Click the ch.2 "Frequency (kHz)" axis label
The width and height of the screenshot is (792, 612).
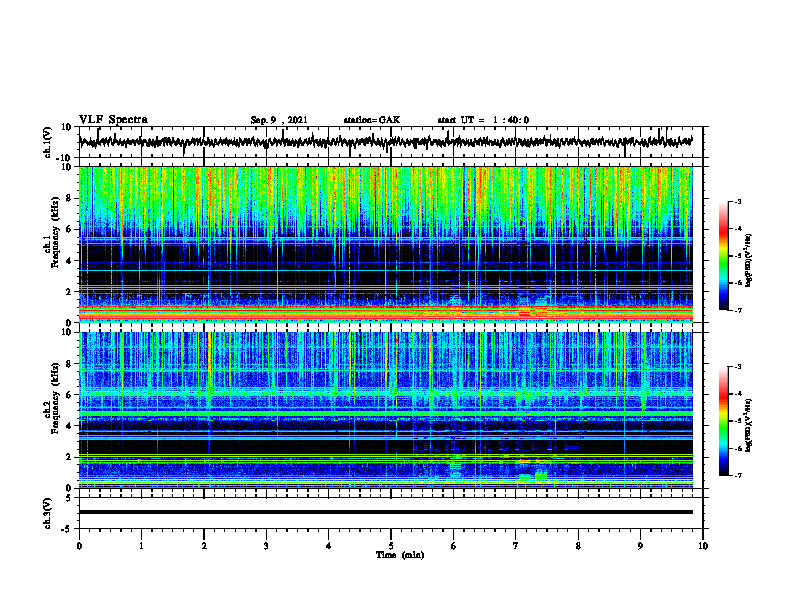(56, 397)
